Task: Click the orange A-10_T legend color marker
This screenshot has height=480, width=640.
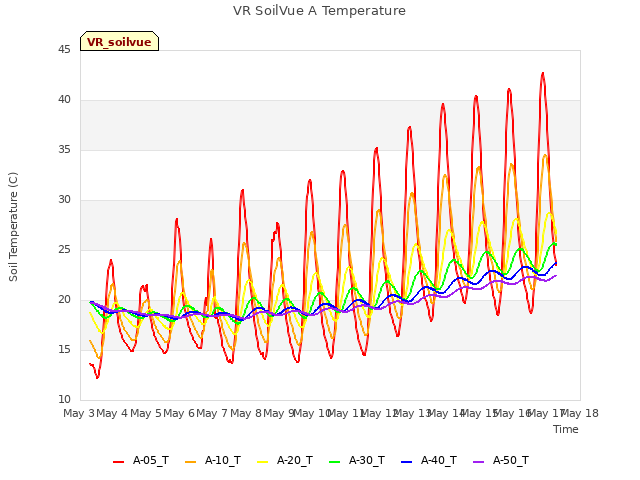Action: (191, 462)
